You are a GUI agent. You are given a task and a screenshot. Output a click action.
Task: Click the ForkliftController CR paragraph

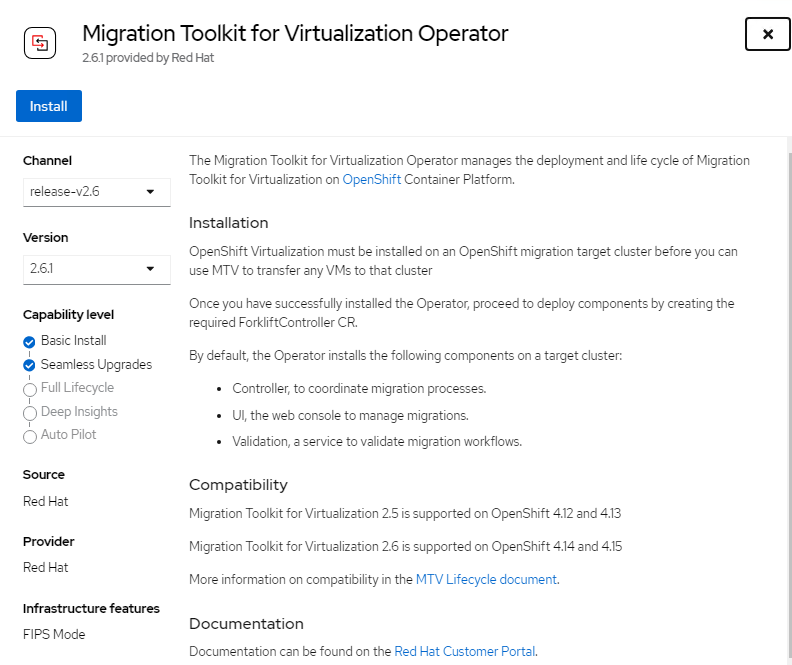click(462, 313)
